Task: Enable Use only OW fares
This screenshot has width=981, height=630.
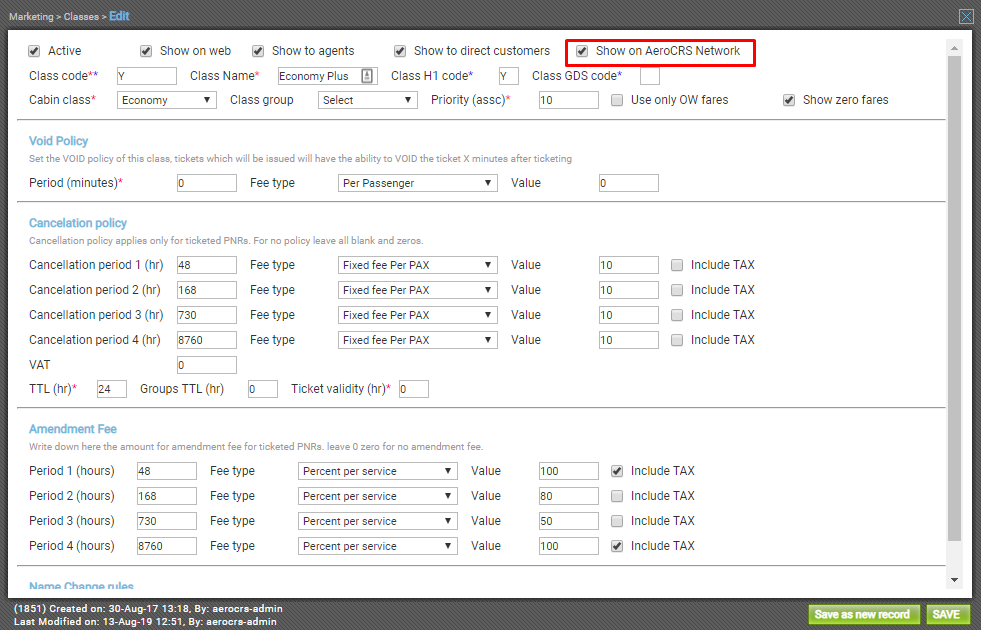Action: pos(618,100)
